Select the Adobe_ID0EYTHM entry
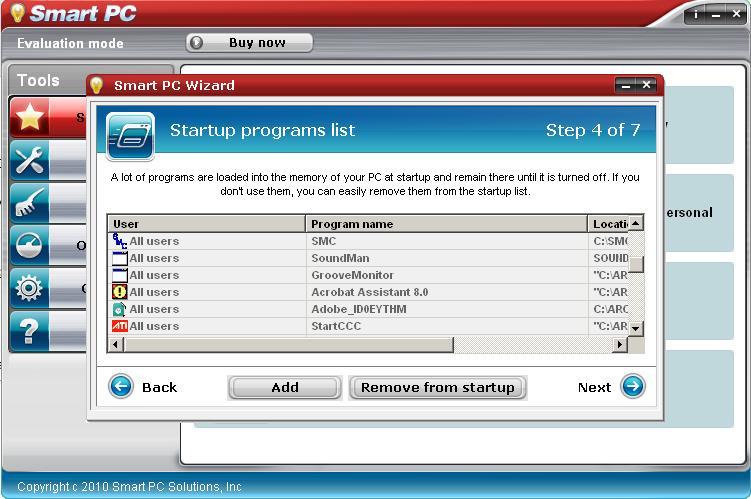751x499 pixels. [359, 309]
